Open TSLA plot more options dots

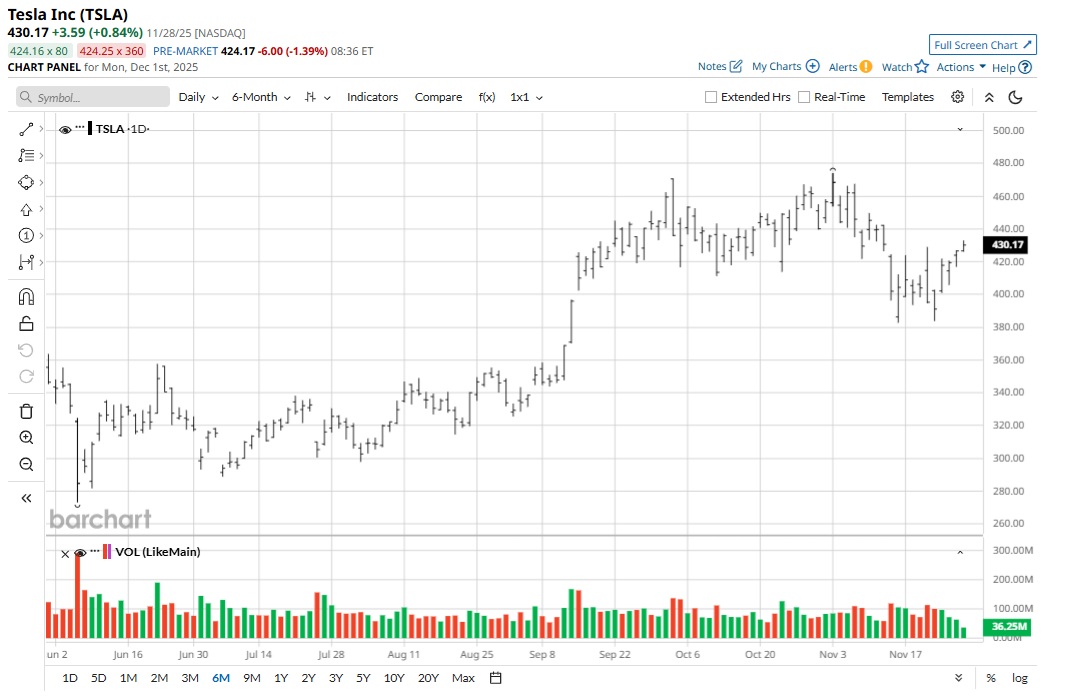tap(80, 127)
